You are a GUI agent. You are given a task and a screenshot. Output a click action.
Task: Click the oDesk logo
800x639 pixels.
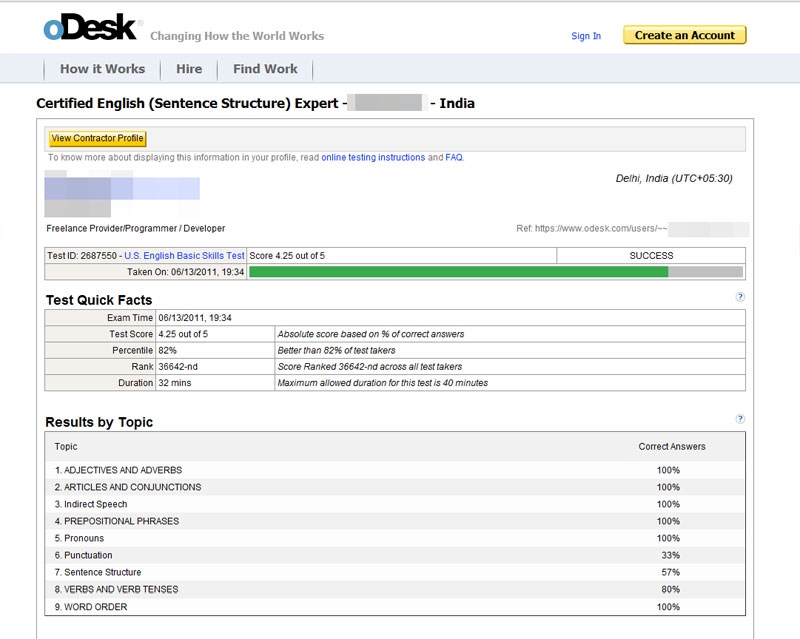pos(90,28)
